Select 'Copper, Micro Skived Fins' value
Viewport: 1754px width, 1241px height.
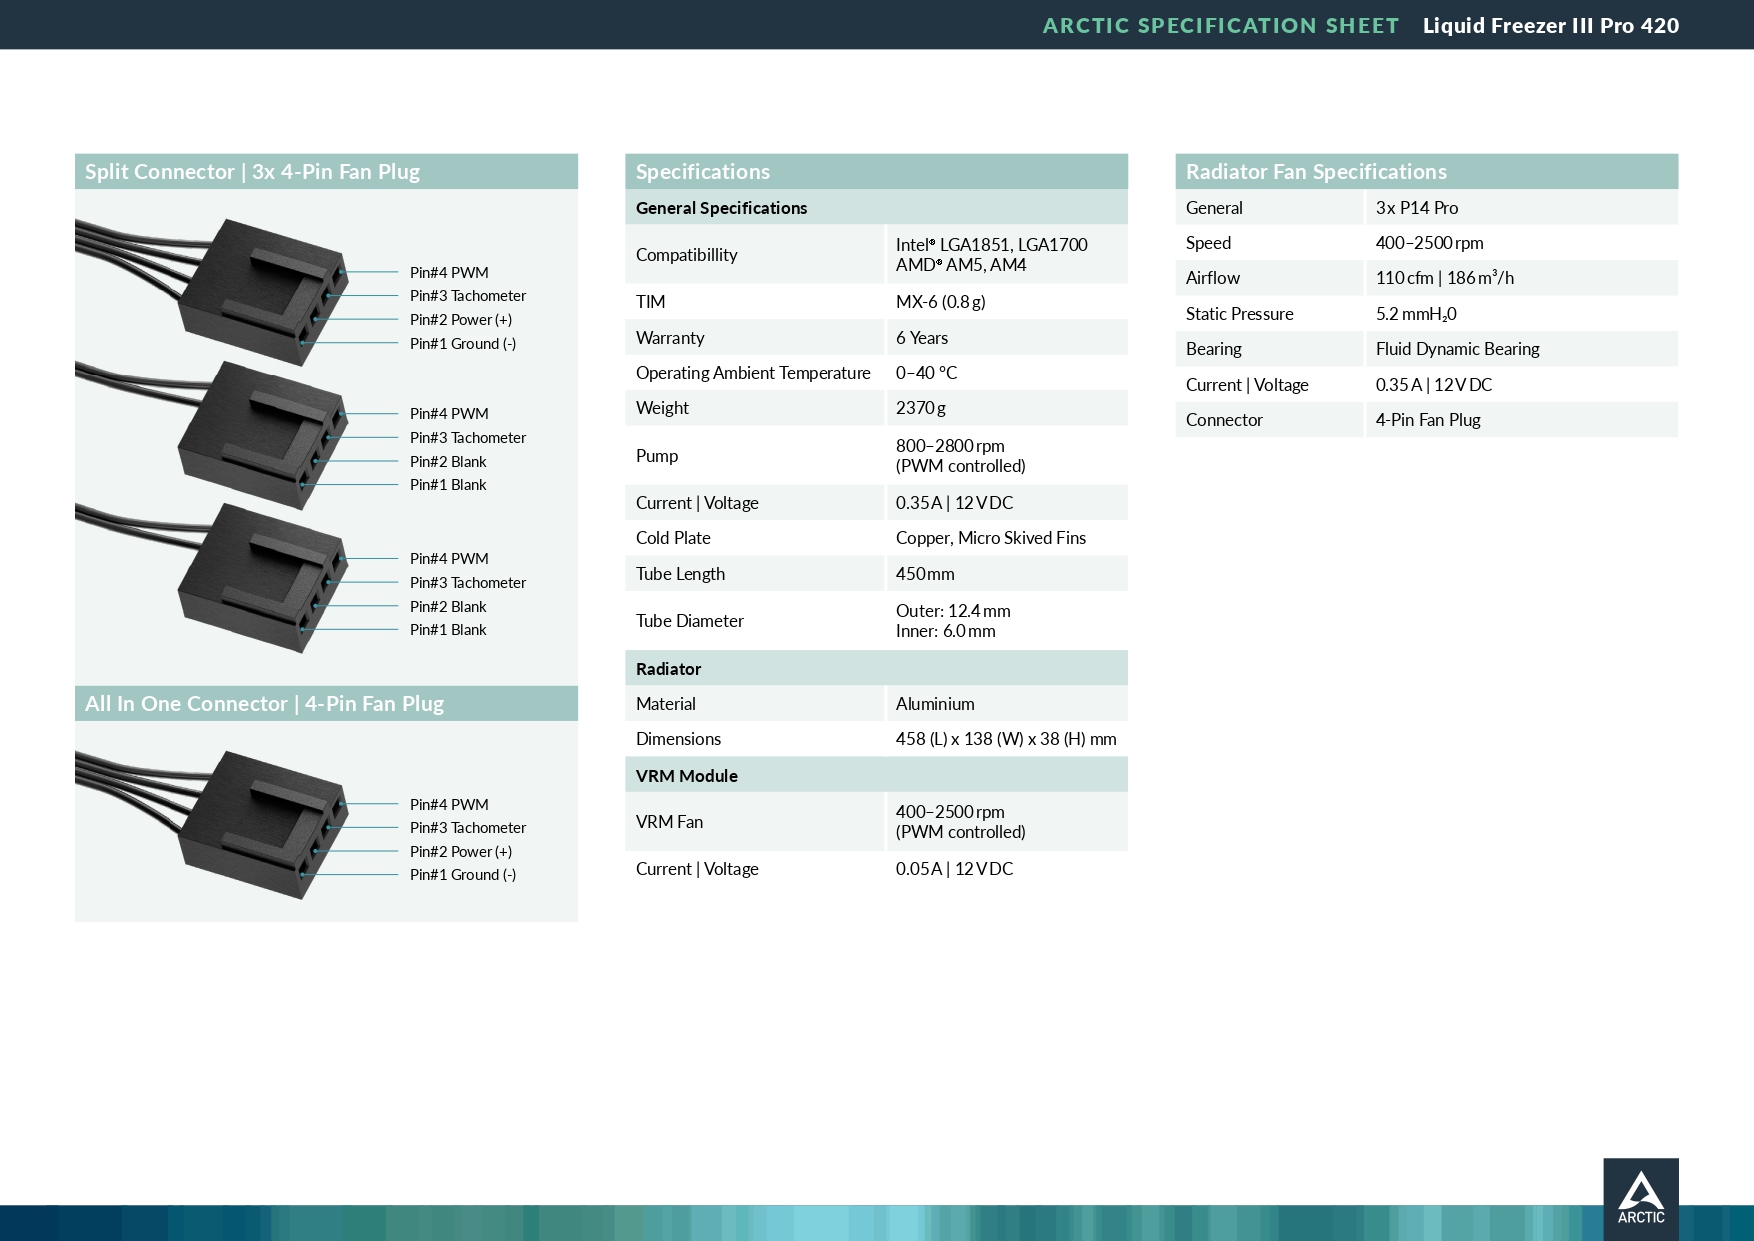pos(991,538)
